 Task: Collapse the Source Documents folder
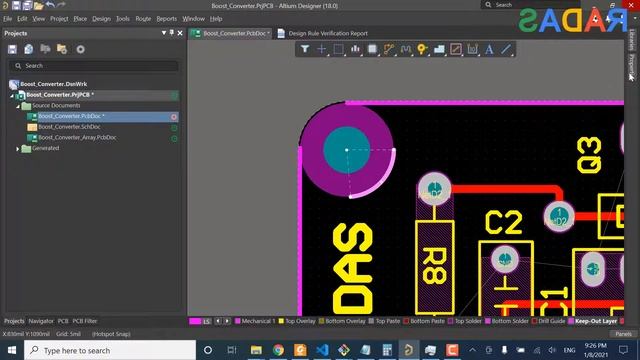tap(18, 106)
